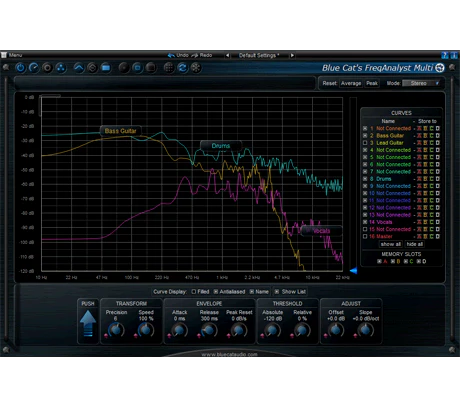Click the Speed knob

click(x=146, y=330)
